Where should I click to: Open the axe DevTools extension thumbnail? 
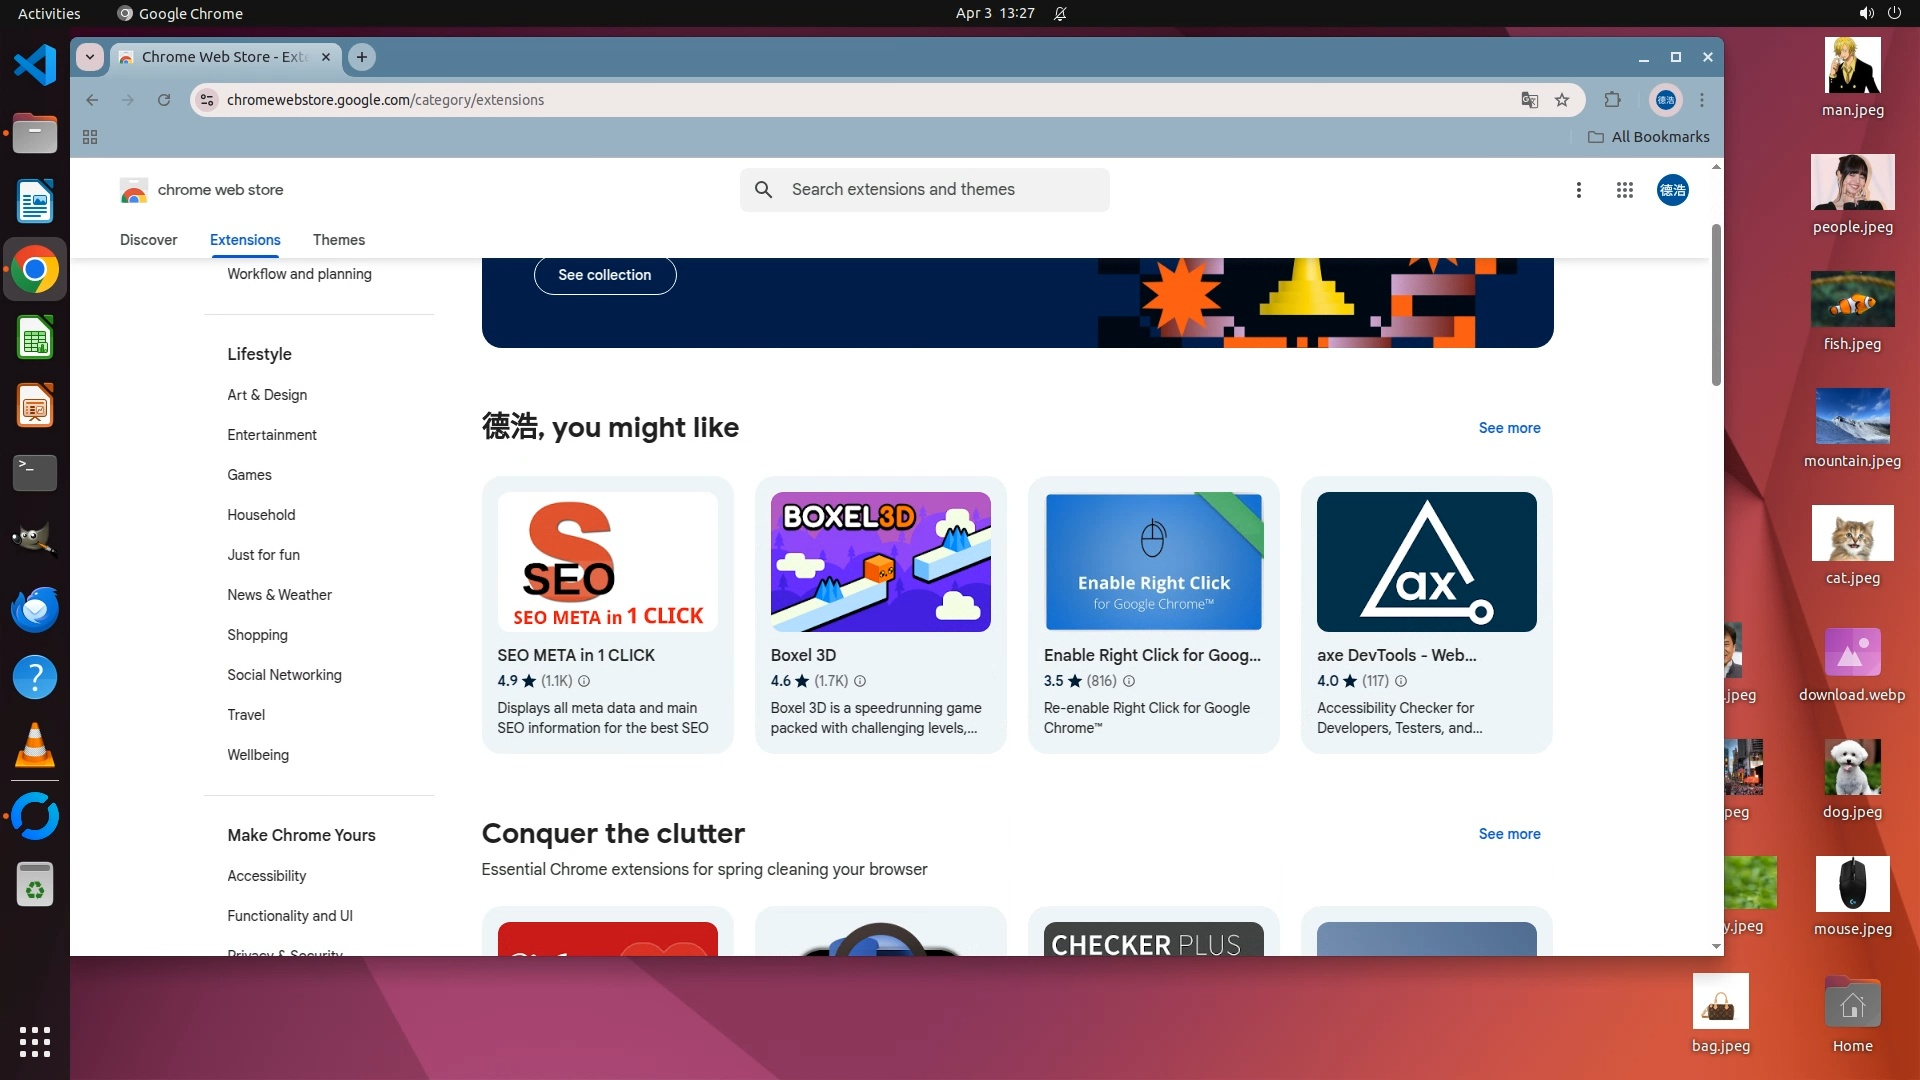tap(1426, 562)
